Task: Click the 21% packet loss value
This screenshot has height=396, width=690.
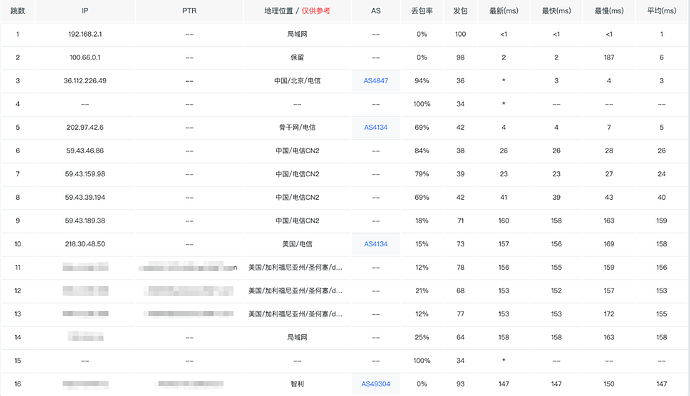Action: pyautogui.click(x=422, y=290)
